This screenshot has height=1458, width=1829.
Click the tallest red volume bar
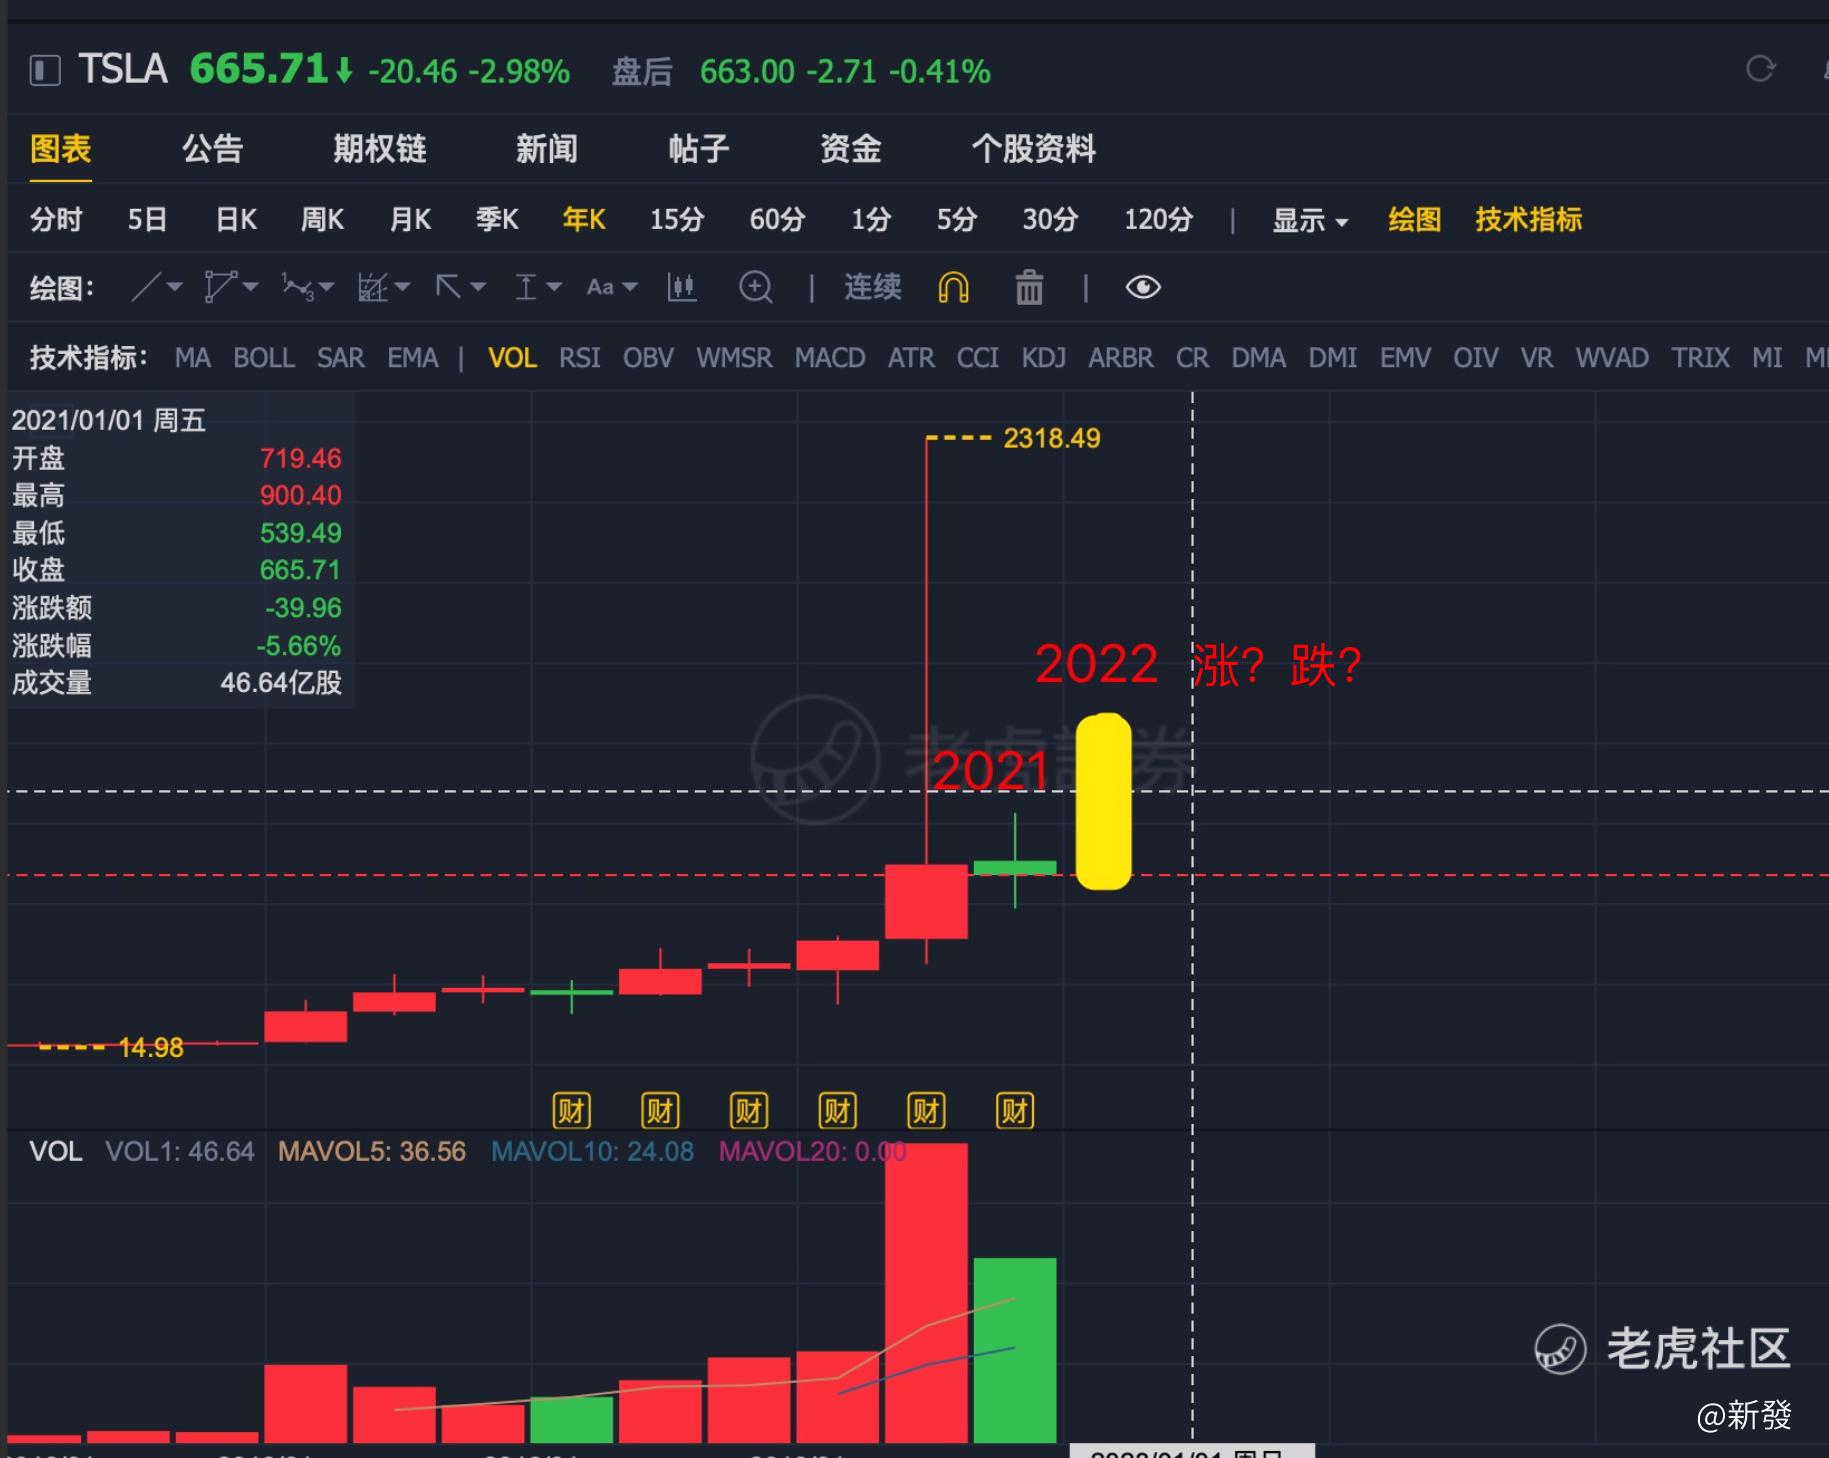pos(926,1293)
